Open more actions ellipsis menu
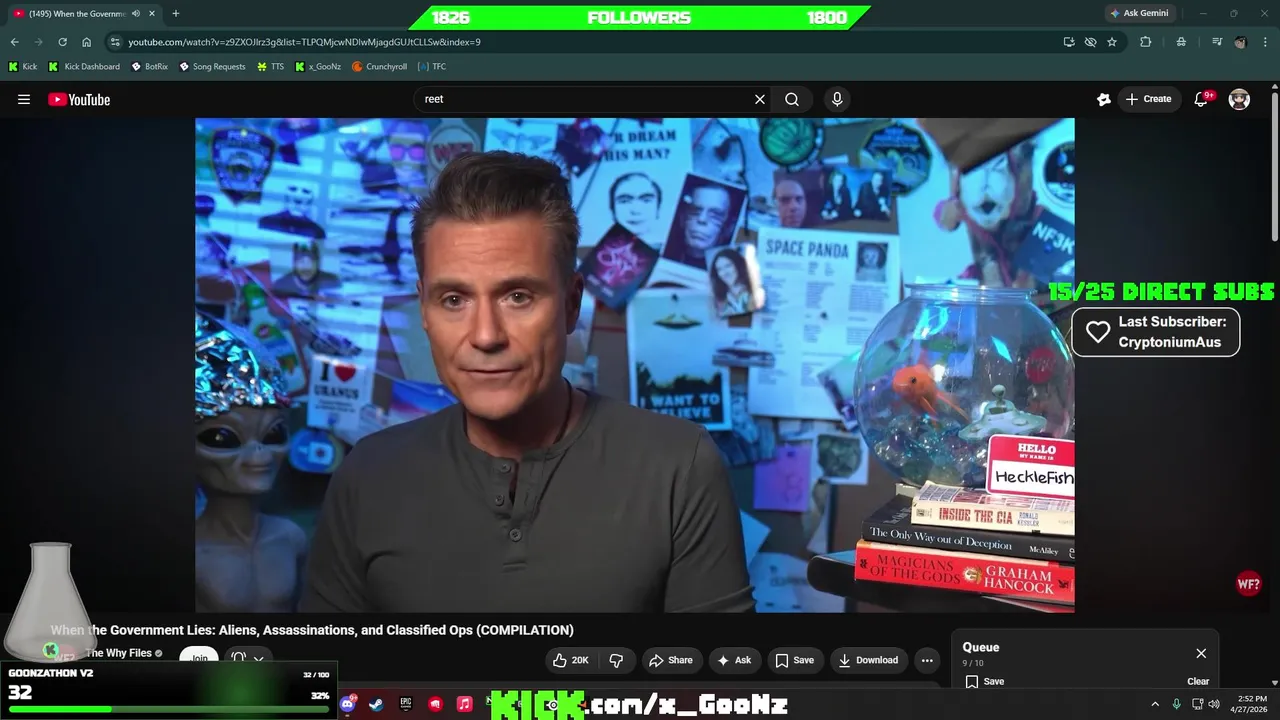The width and height of the screenshot is (1280, 720). tap(927, 660)
